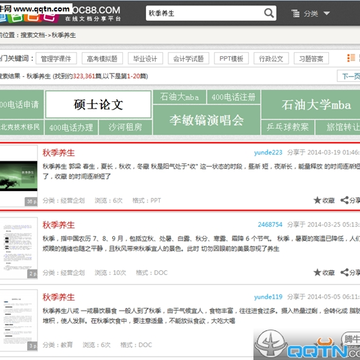
Task: Click the share icon of first result
Action: (344, 200)
